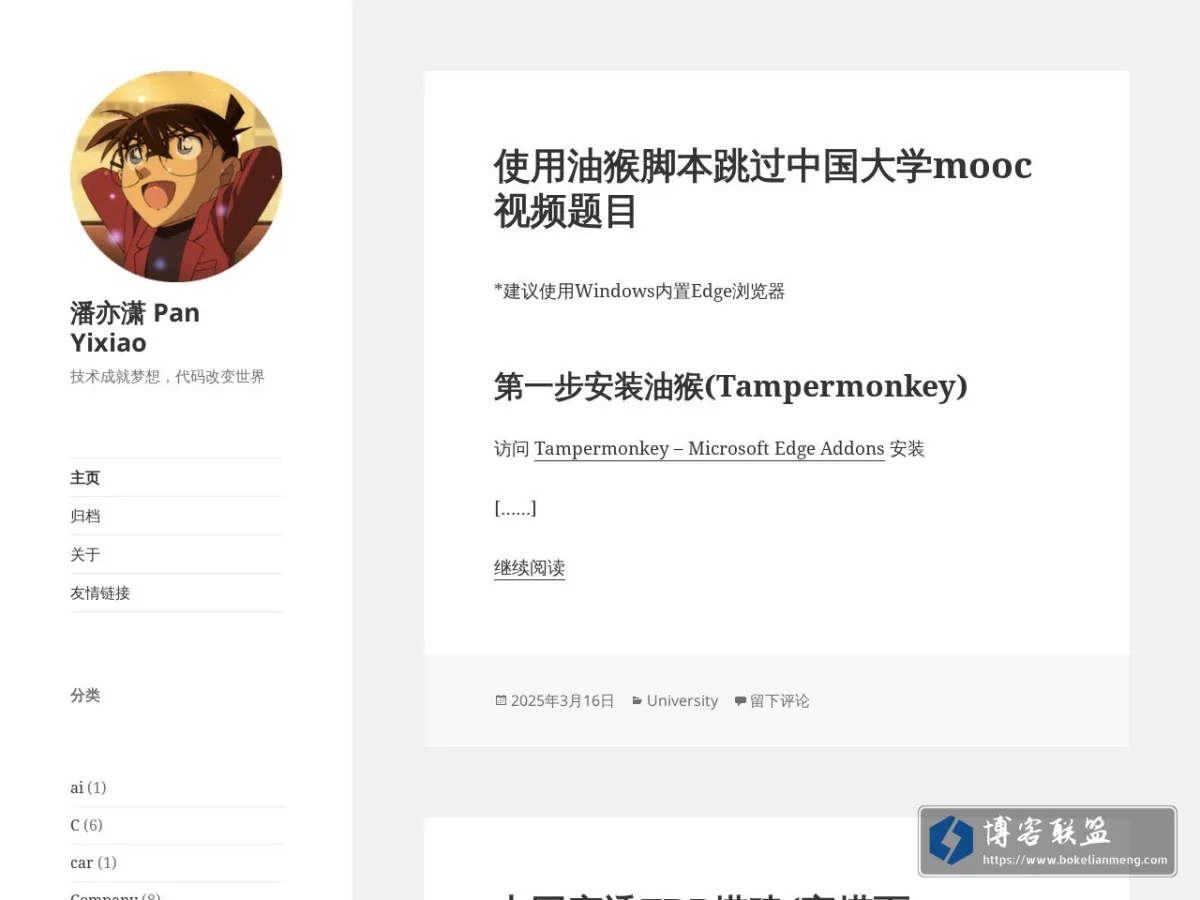Open the University category link
This screenshot has width=1200, height=900.
pos(682,701)
